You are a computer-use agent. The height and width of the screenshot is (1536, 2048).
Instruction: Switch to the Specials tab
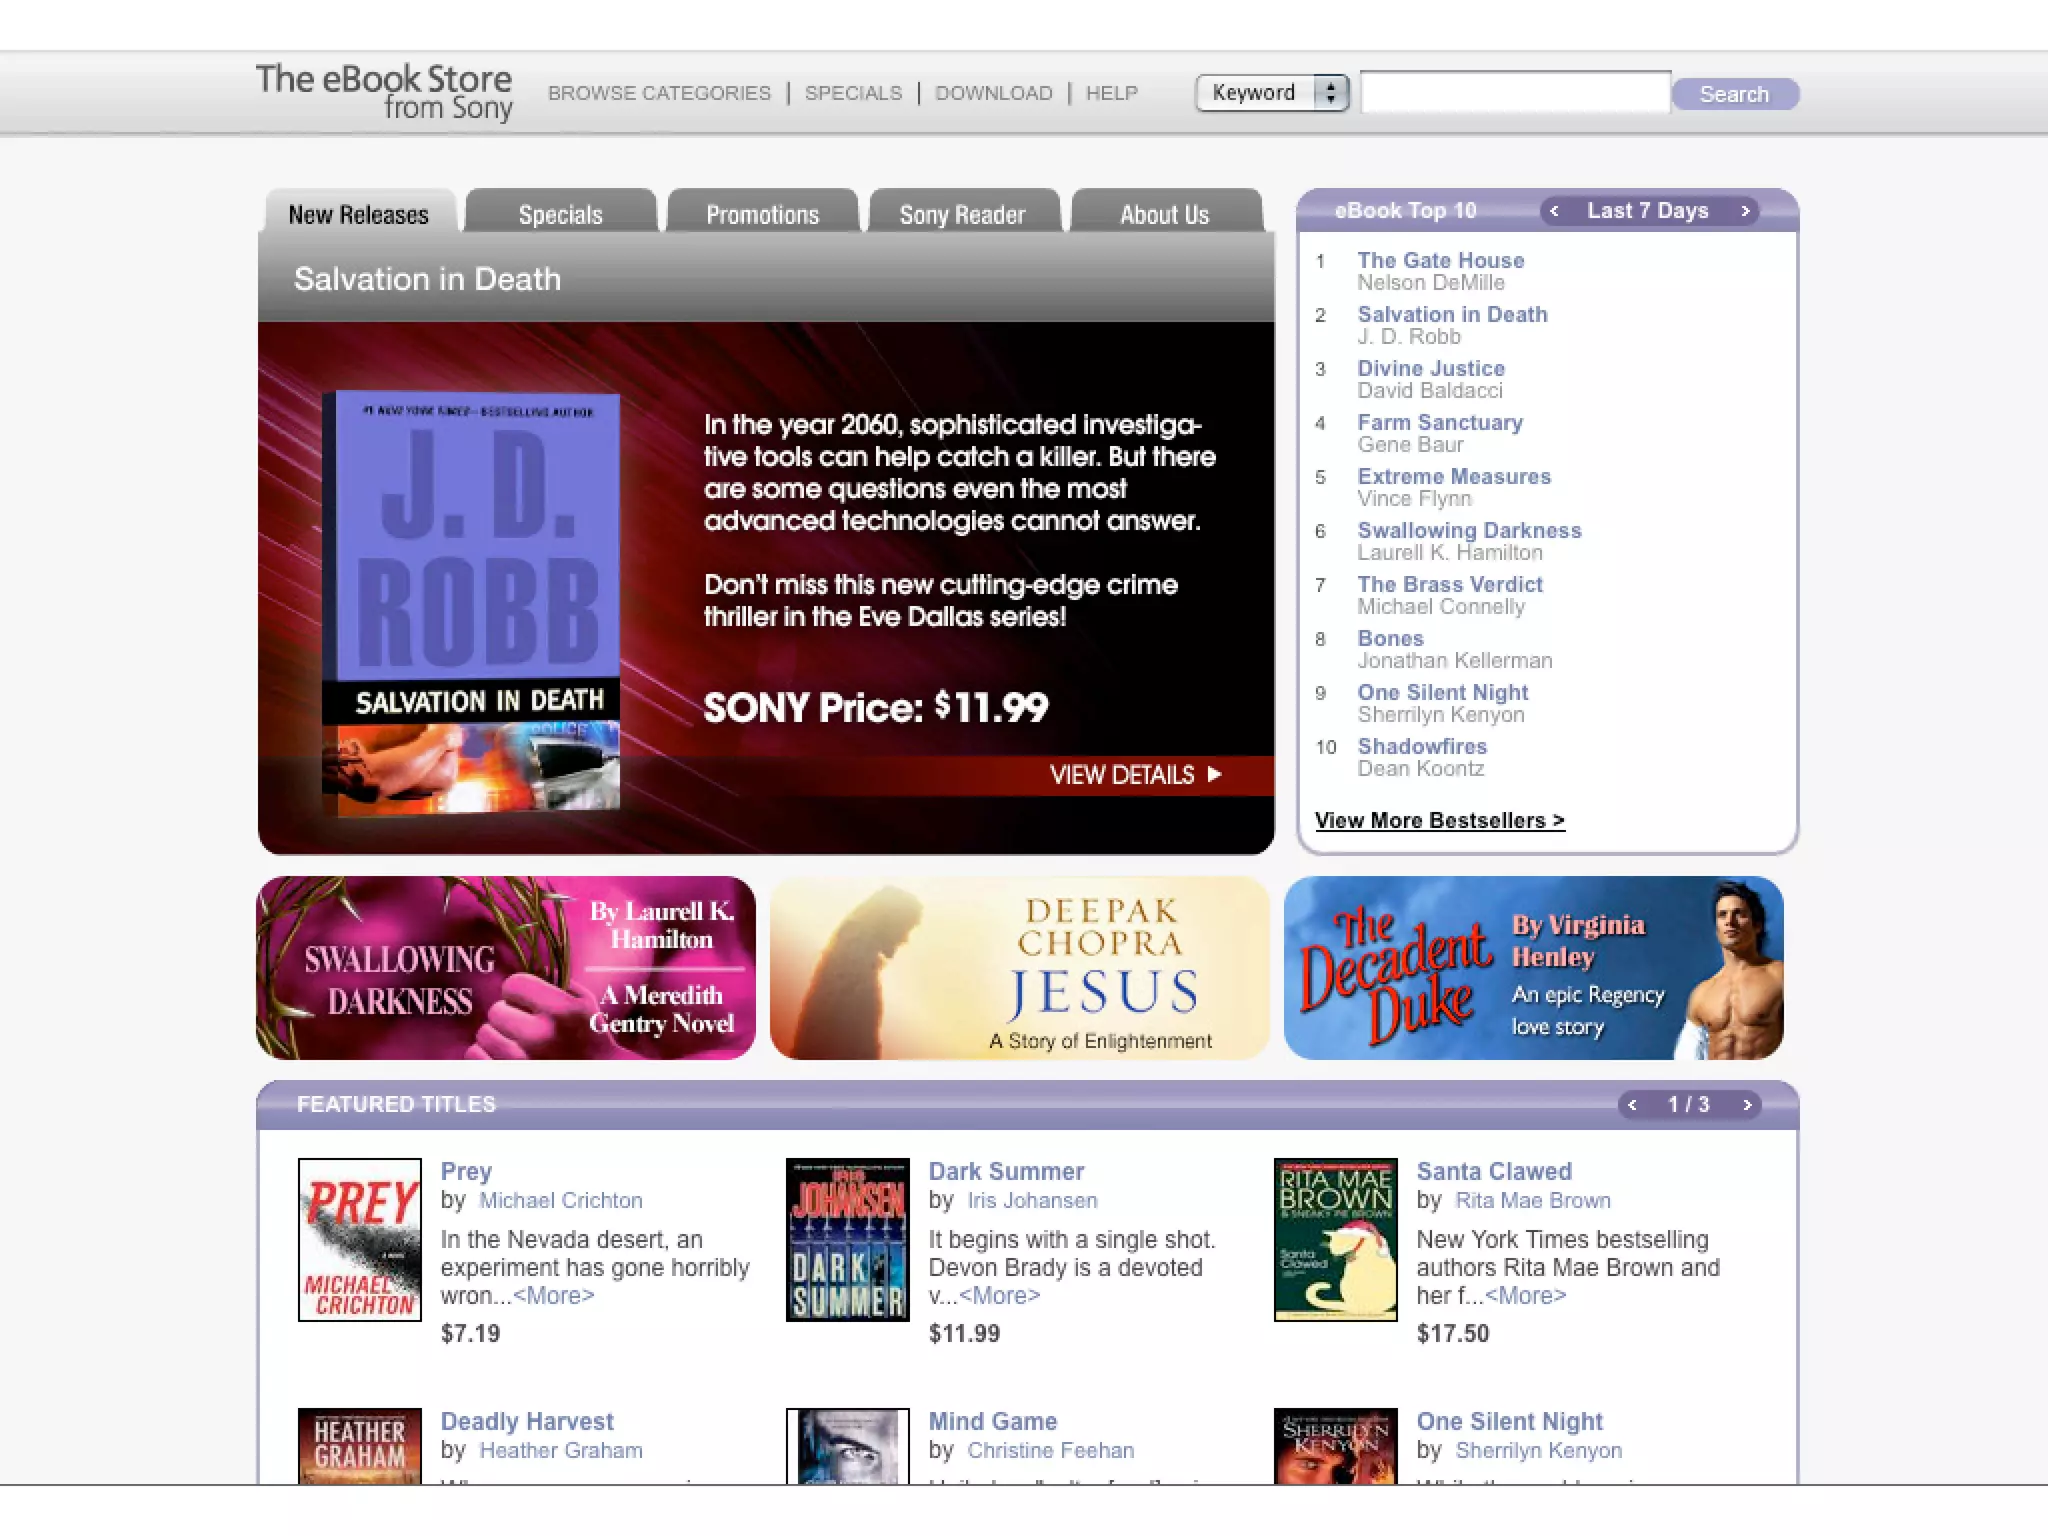pos(560,214)
